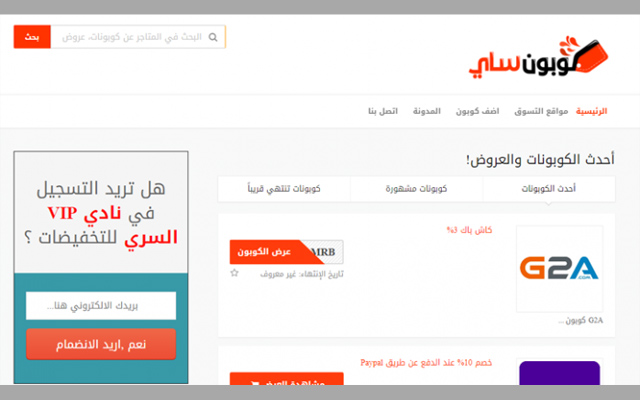The image size is (640, 400).
Task: Click the magnifier icon in search box
Action: pyautogui.click(x=214, y=37)
